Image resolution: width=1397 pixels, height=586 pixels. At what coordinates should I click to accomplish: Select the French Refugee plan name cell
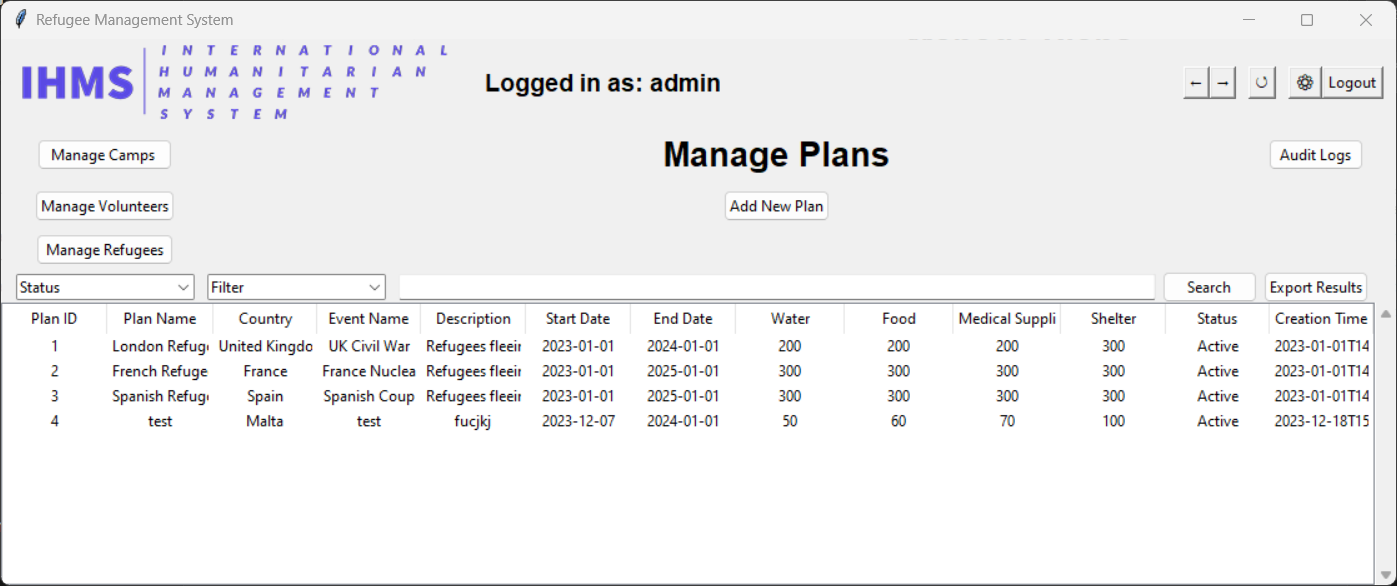tap(160, 371)
